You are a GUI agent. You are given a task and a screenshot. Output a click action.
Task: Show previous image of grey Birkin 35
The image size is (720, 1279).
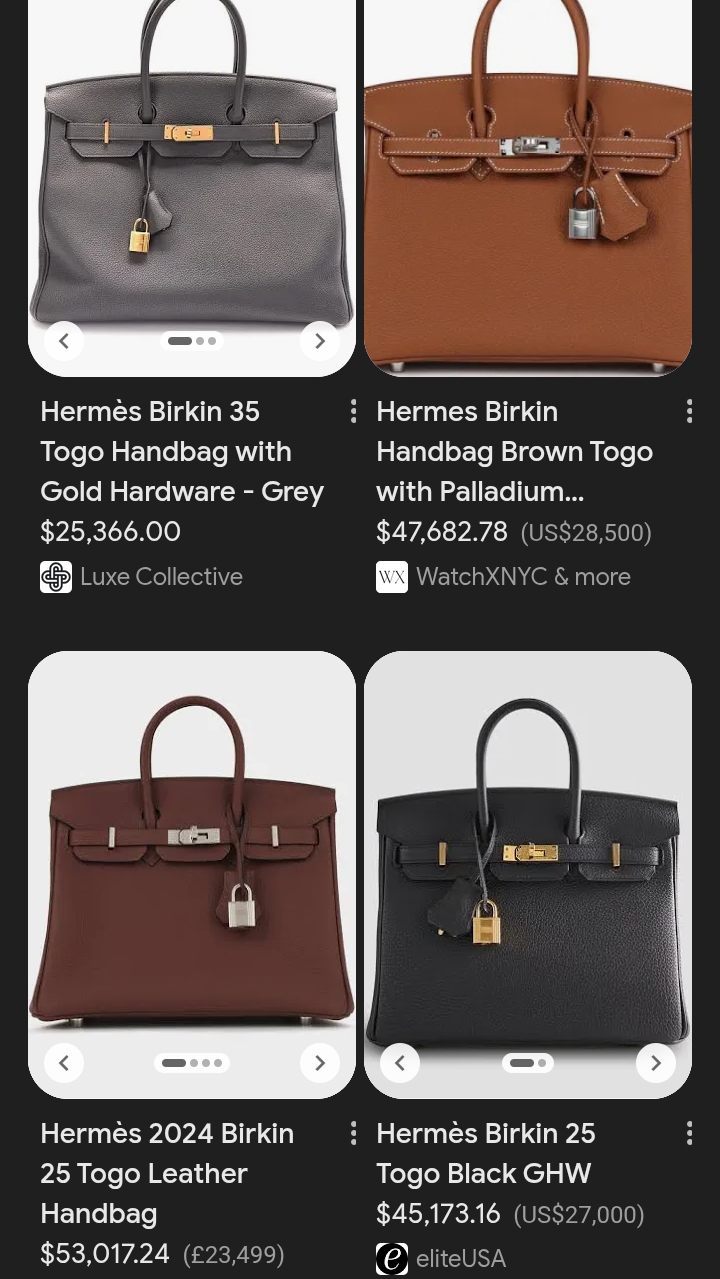pos(64,341)
